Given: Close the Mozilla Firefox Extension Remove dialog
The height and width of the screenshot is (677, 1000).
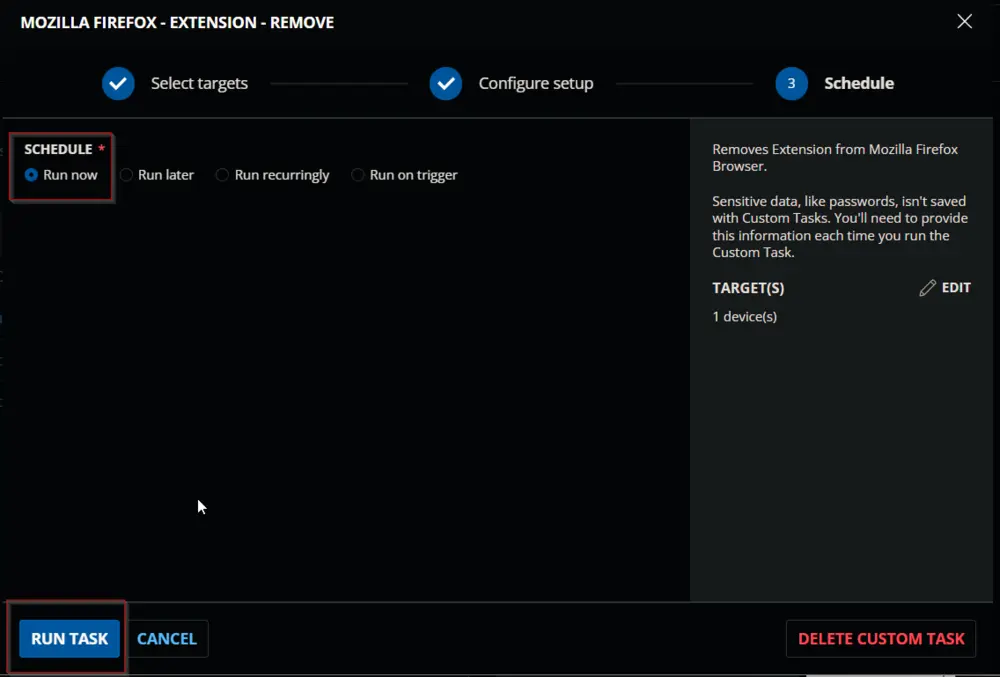Looking at the screenshot, I should (964, 21).
